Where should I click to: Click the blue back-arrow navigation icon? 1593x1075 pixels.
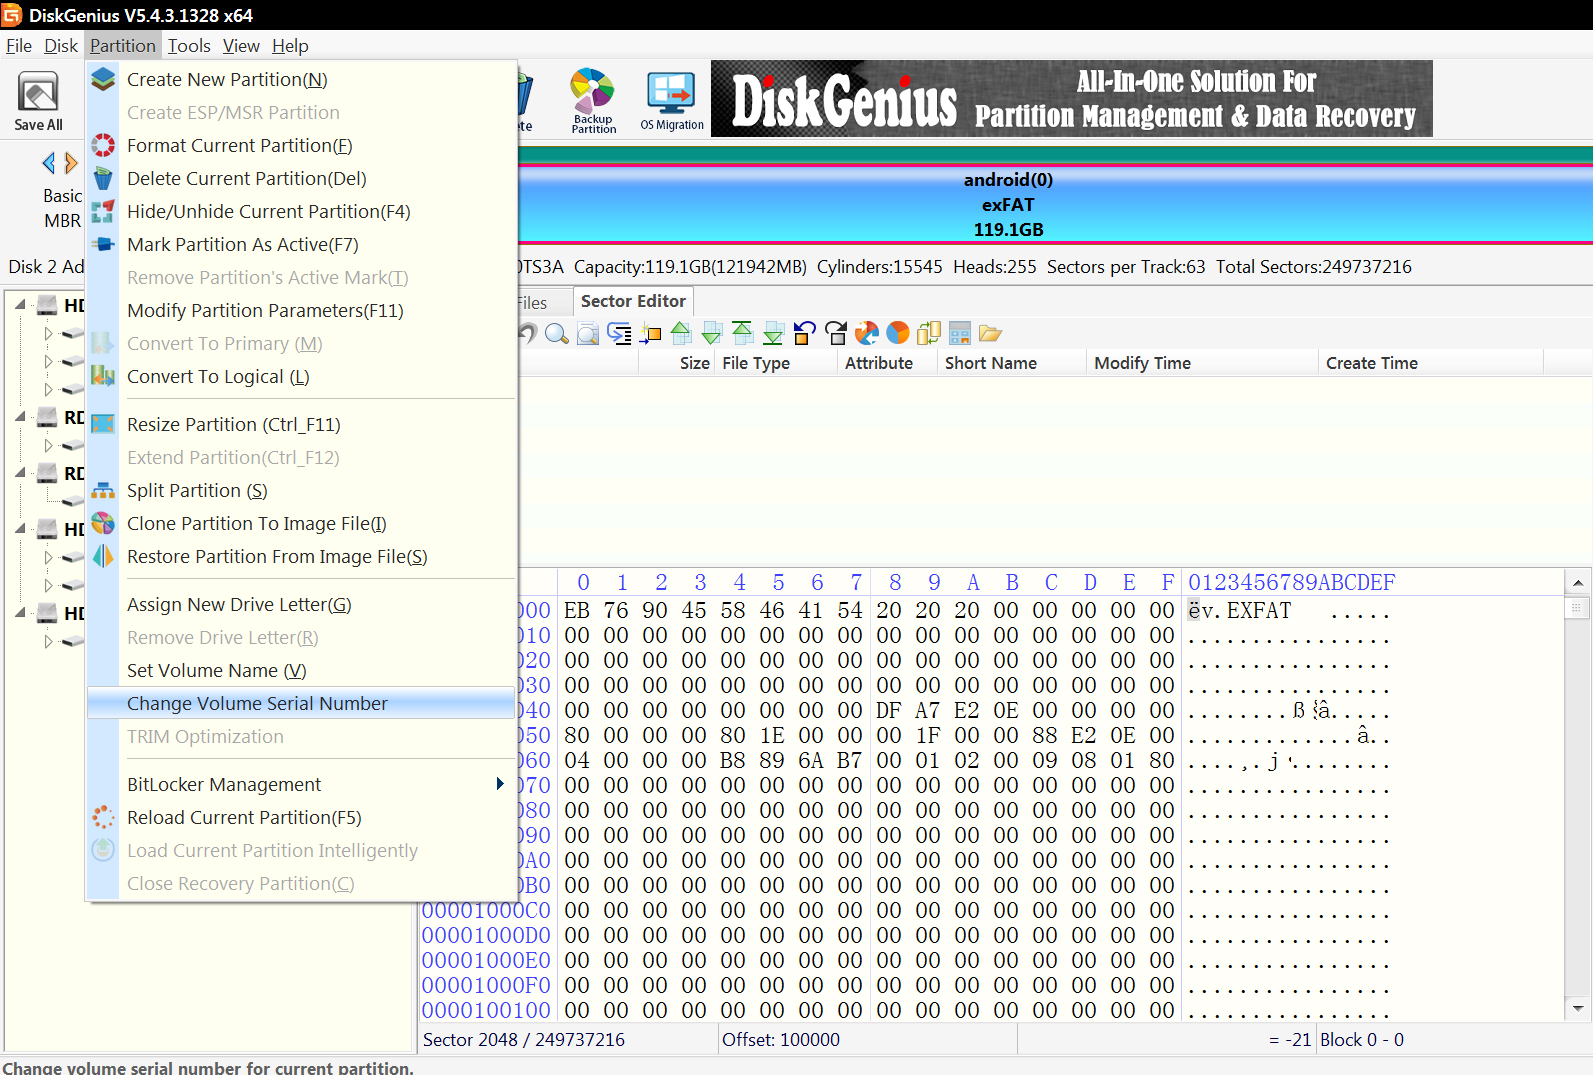click(x=805, y=333)
